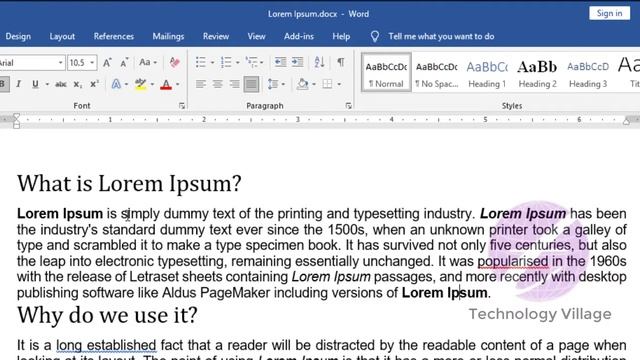
Task: Click the misspelled word 'popularised'
Action: (x=513, y=261)
